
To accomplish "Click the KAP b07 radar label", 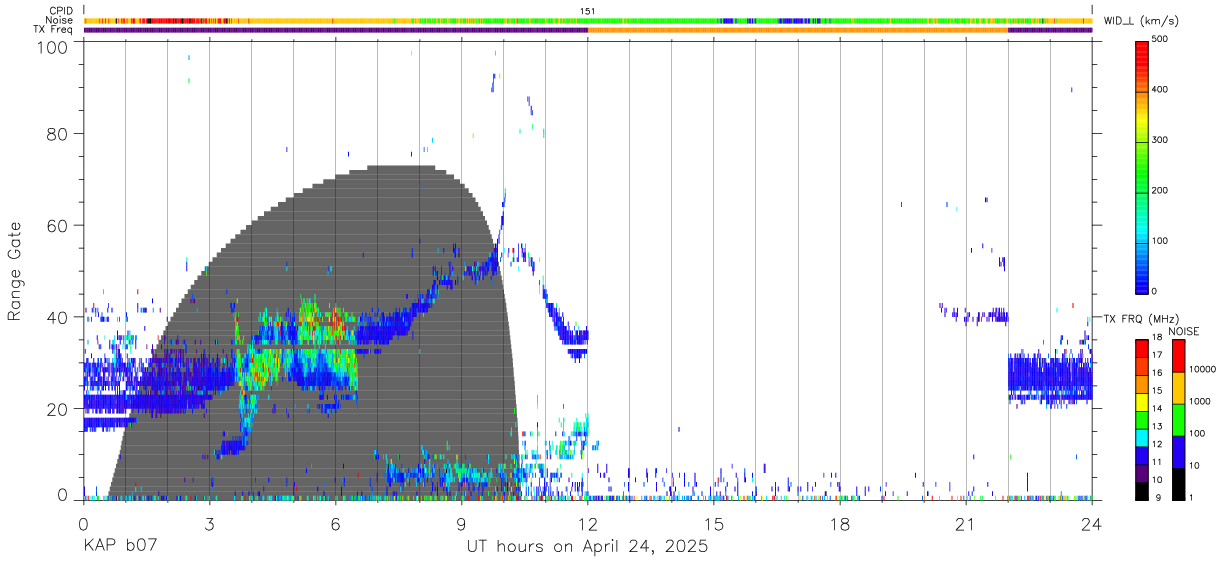I will point(119,546).
